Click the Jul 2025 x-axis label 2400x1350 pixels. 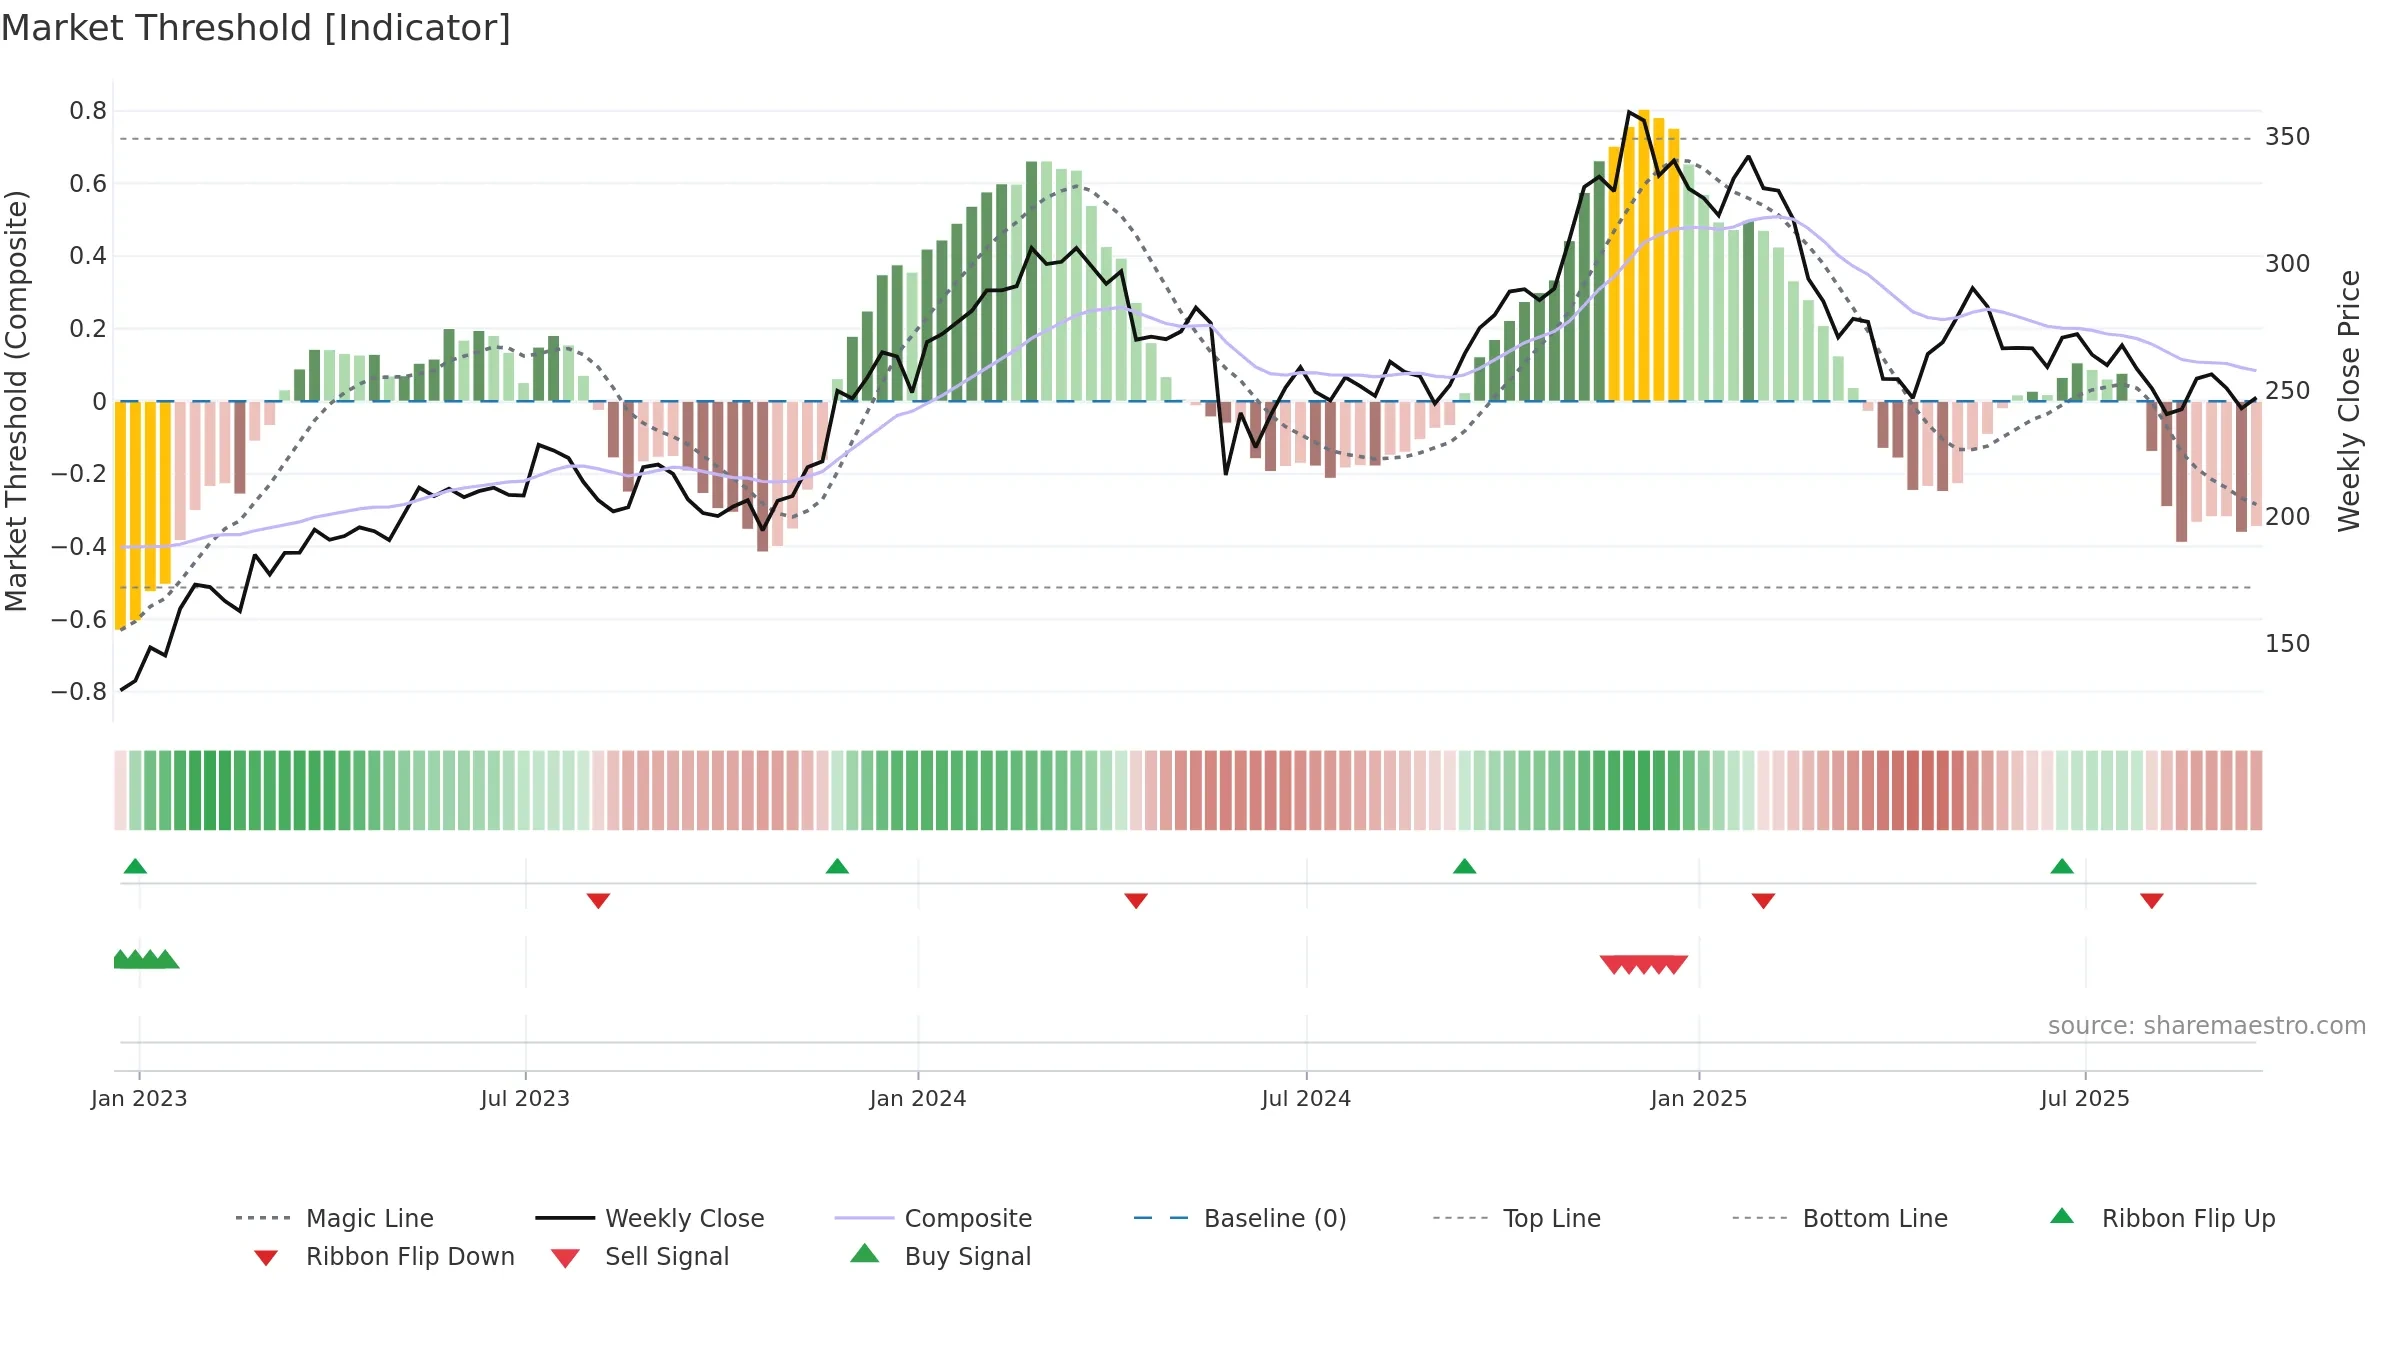[2085, 1098]
